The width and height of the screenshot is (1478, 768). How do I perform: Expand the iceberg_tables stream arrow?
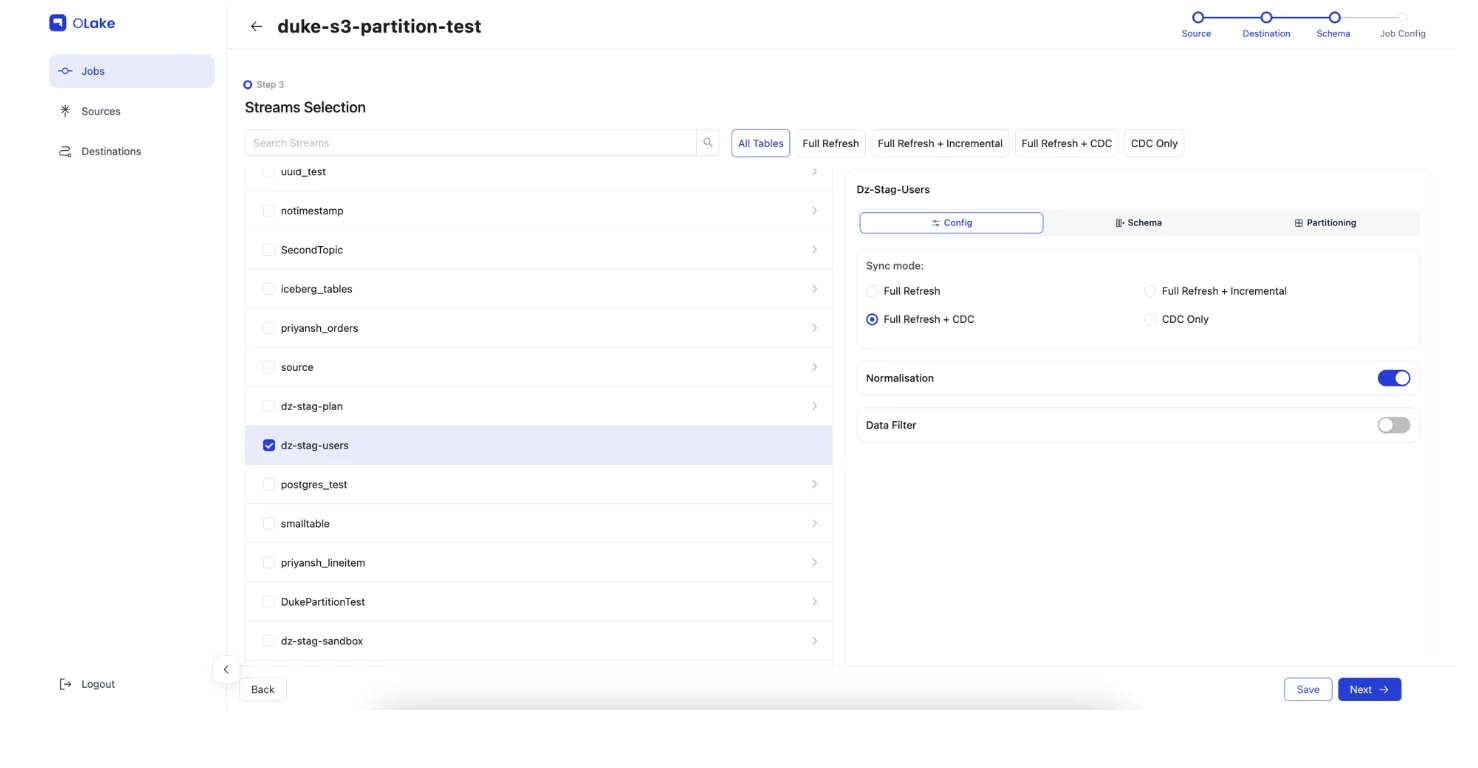(x=814, y=289)
